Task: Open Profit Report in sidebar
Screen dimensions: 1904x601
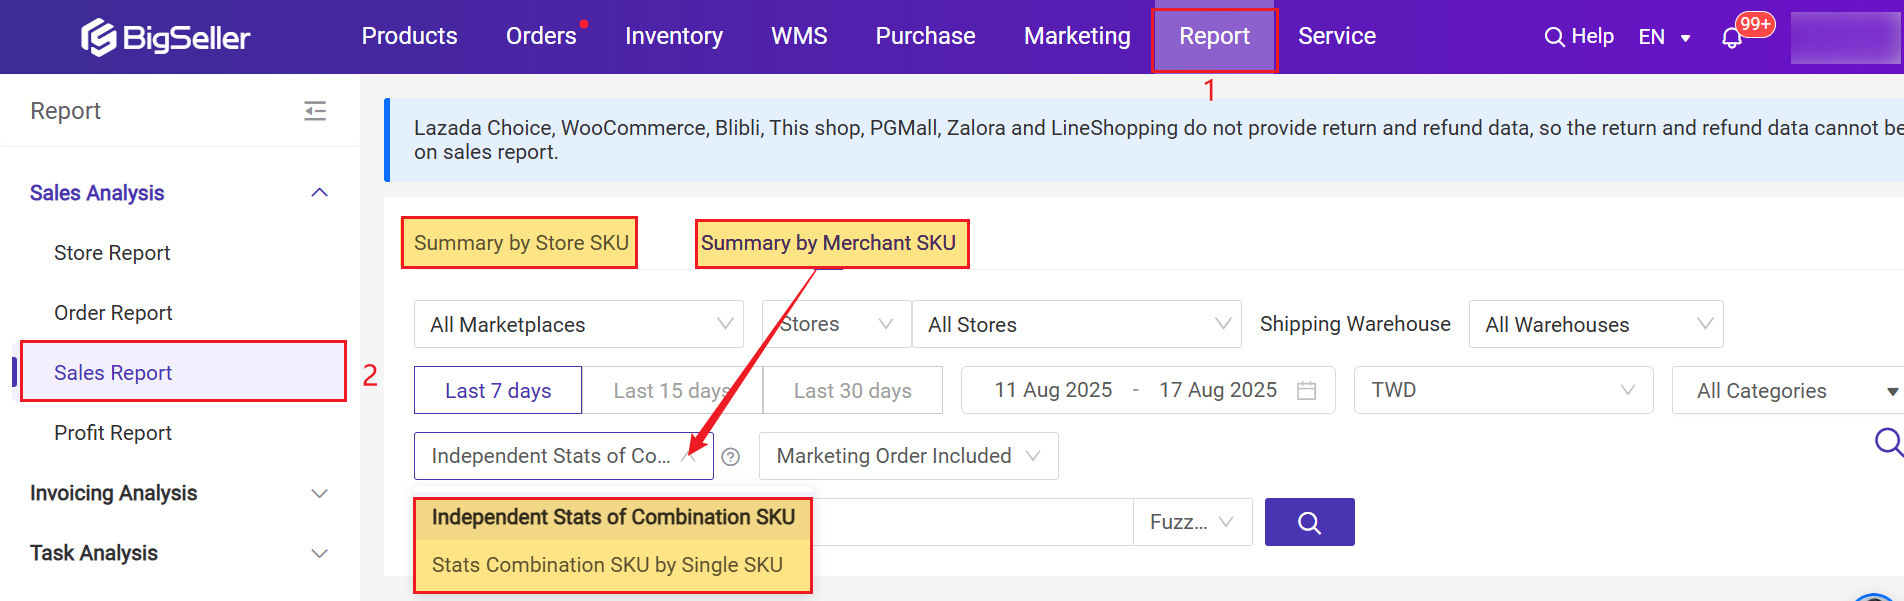Action: (x=113, y=433)
